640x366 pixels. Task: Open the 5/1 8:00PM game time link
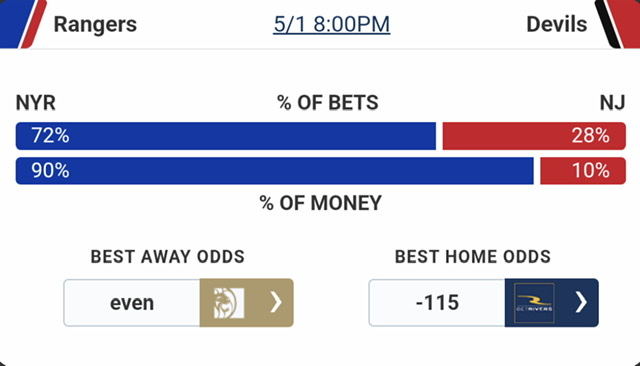click(x=331, y=24)
